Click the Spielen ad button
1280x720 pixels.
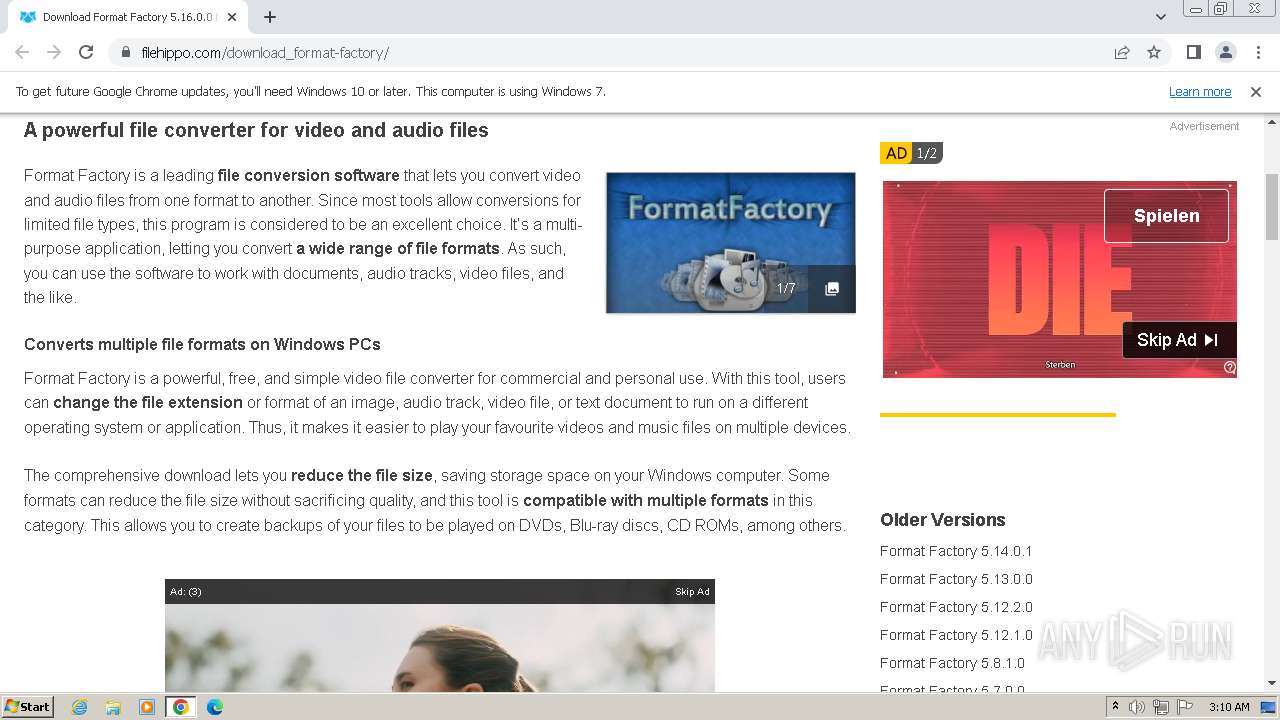[1166, 216]
